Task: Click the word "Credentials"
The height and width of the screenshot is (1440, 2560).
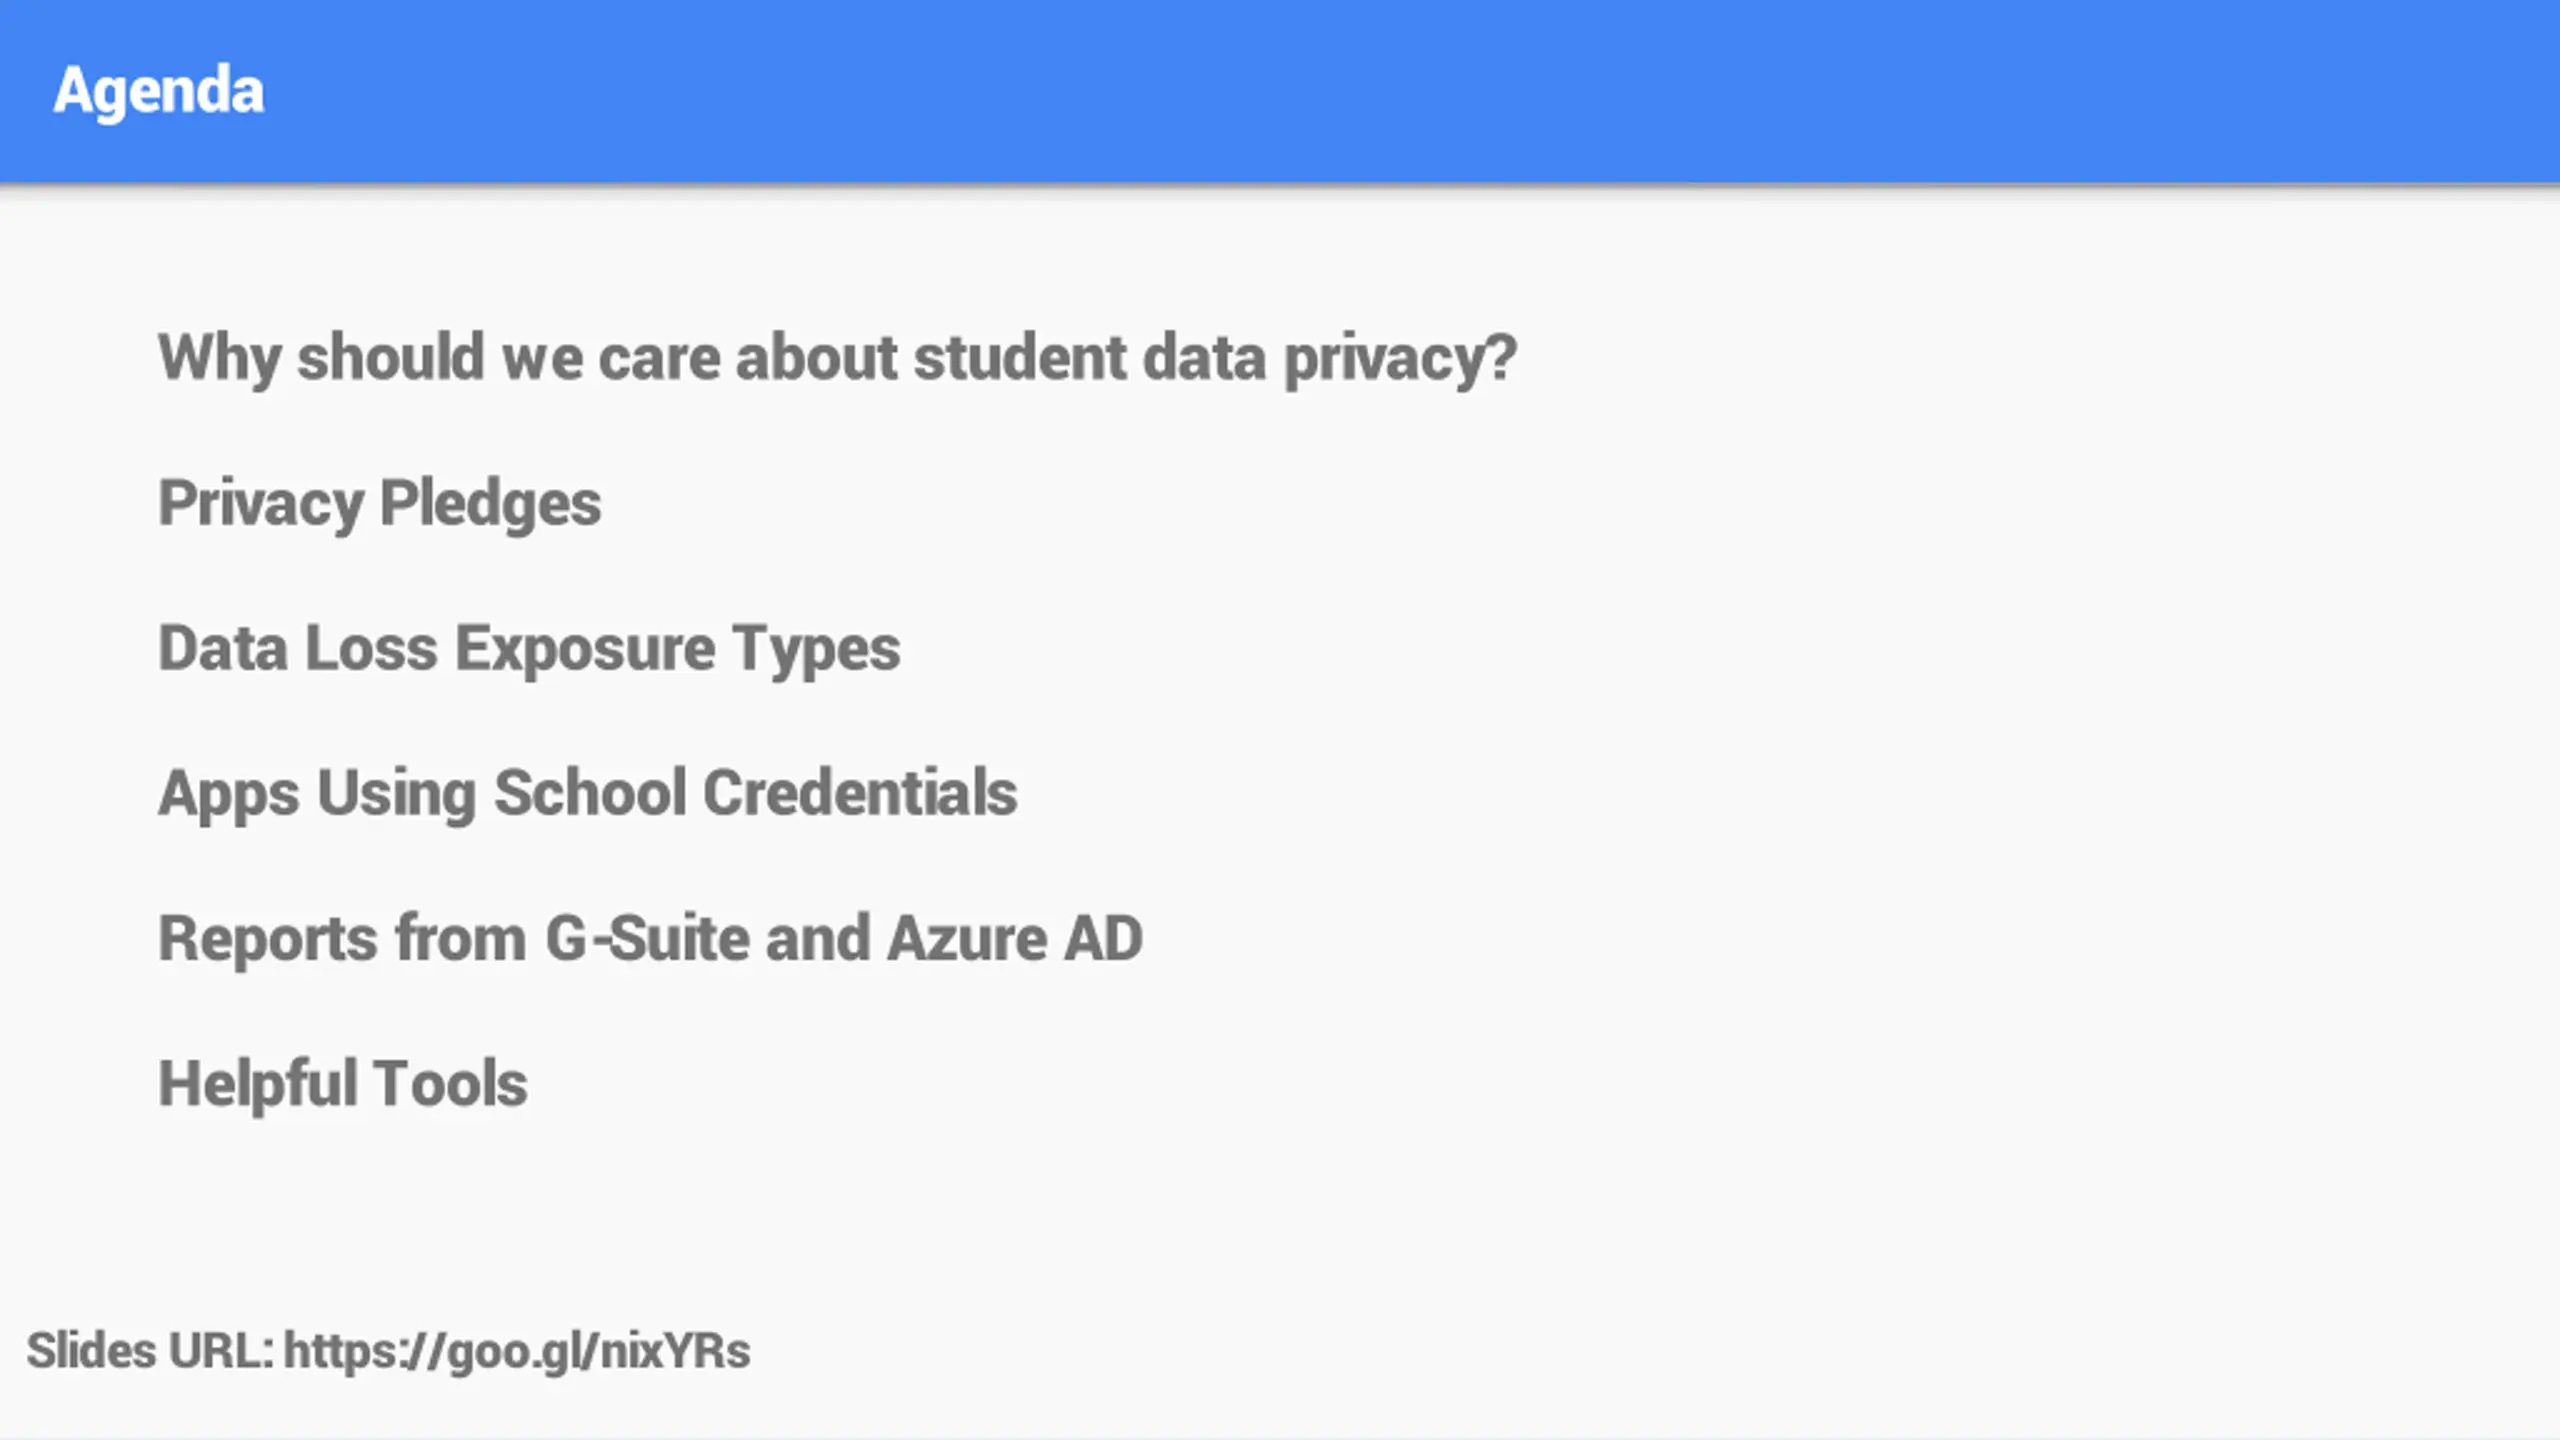Action: tap(860, 793)
